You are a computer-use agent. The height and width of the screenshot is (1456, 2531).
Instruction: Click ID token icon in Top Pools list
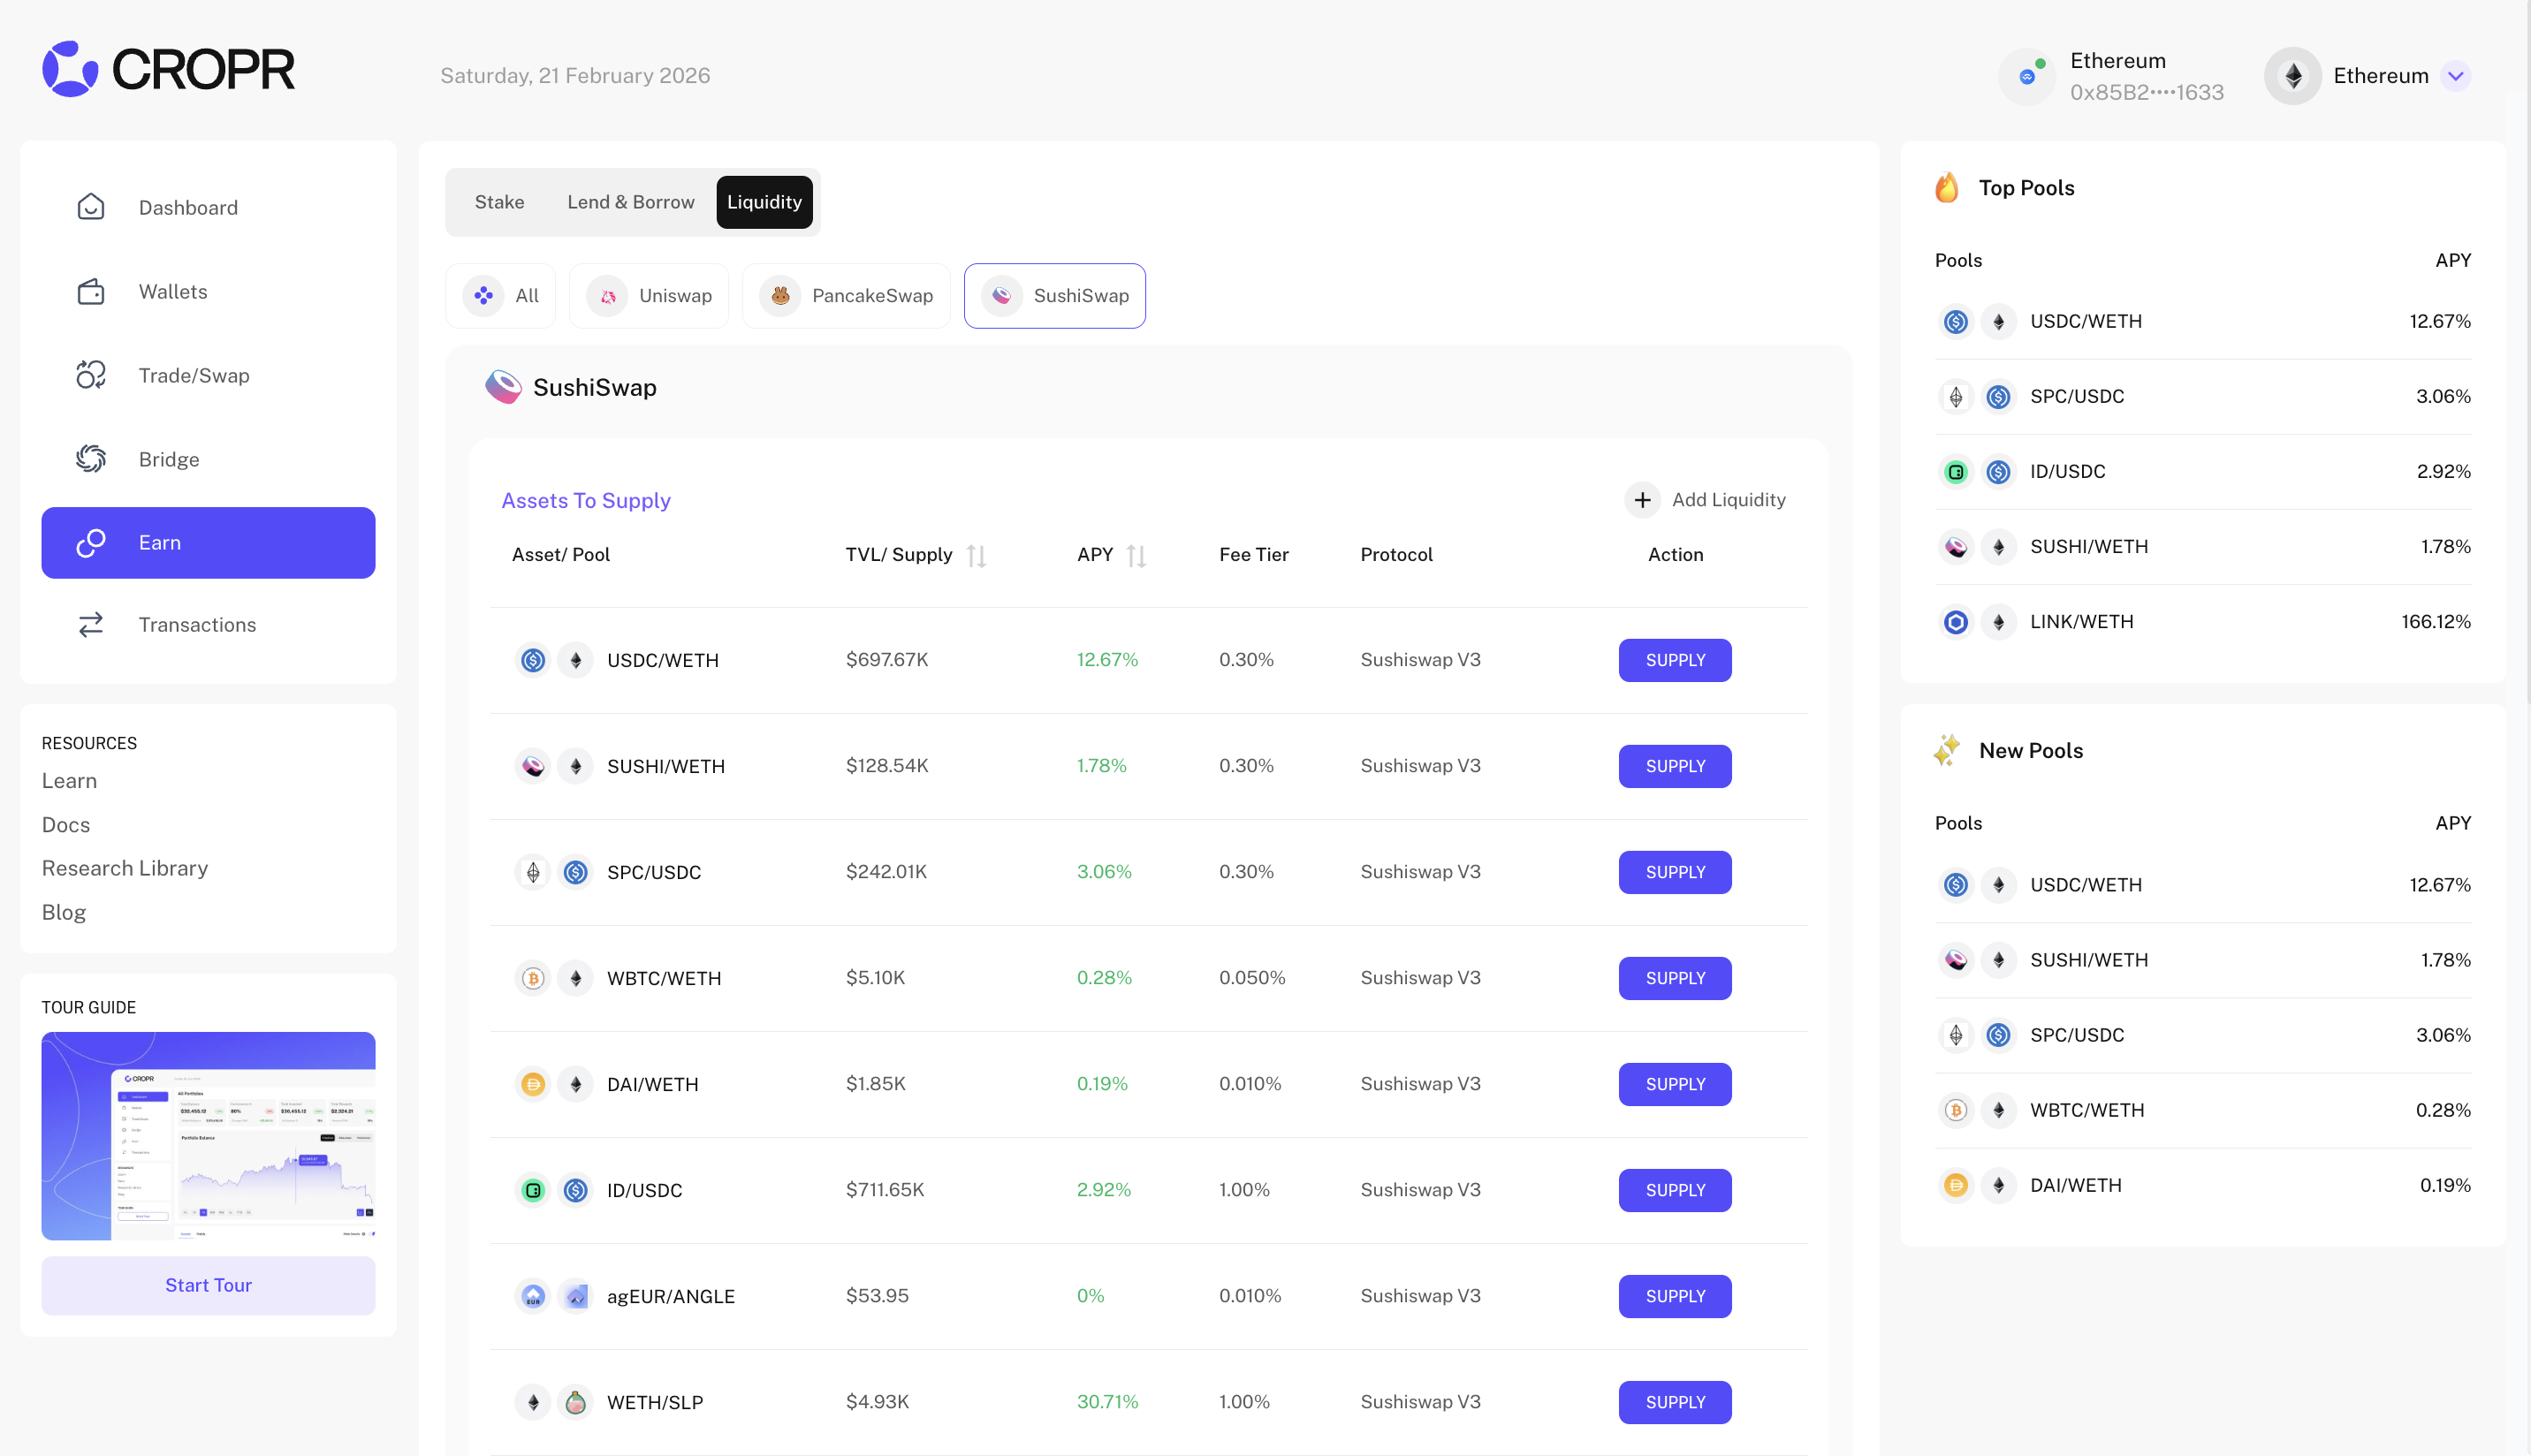click(1956, 472)
